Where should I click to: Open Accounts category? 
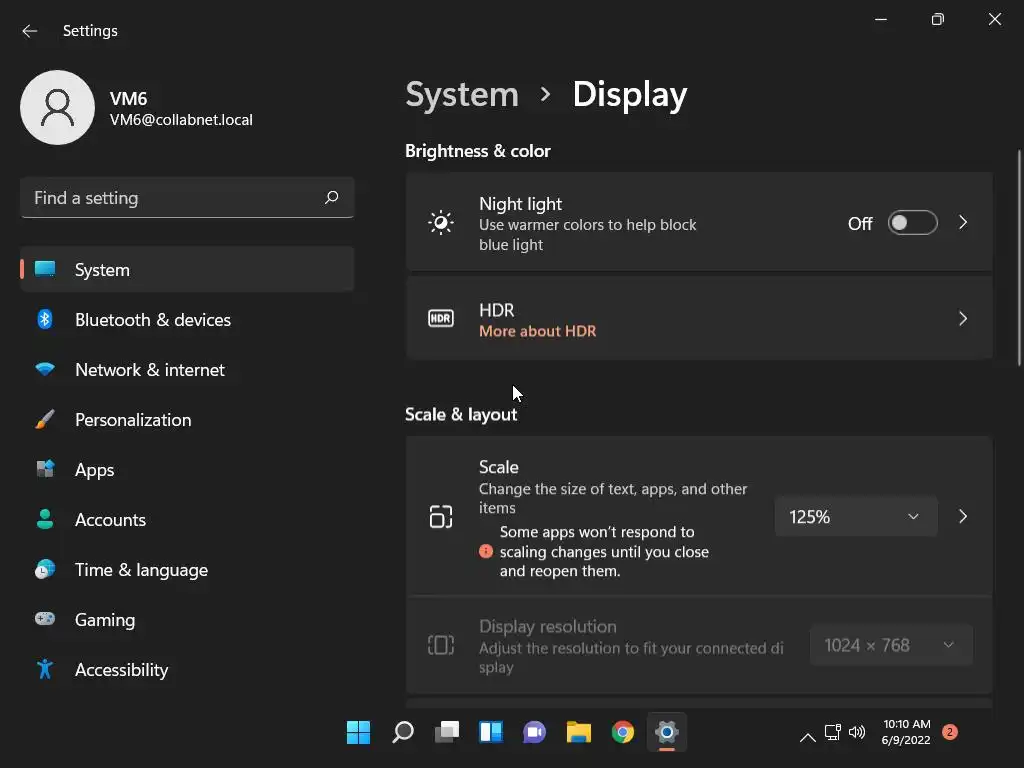click(x=187, y=520)
